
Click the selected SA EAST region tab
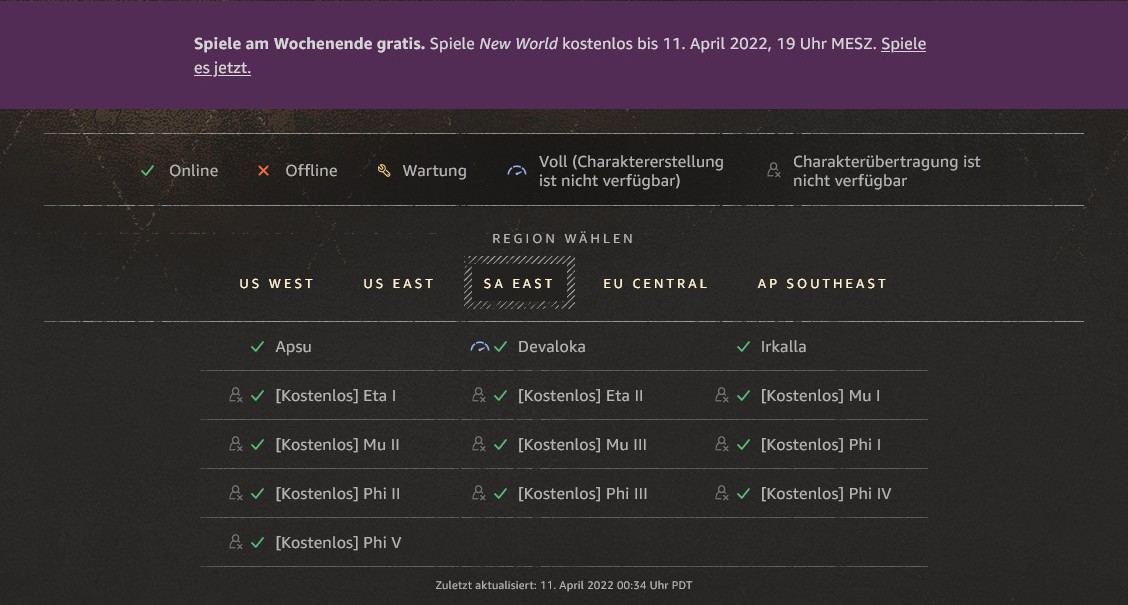518,284
